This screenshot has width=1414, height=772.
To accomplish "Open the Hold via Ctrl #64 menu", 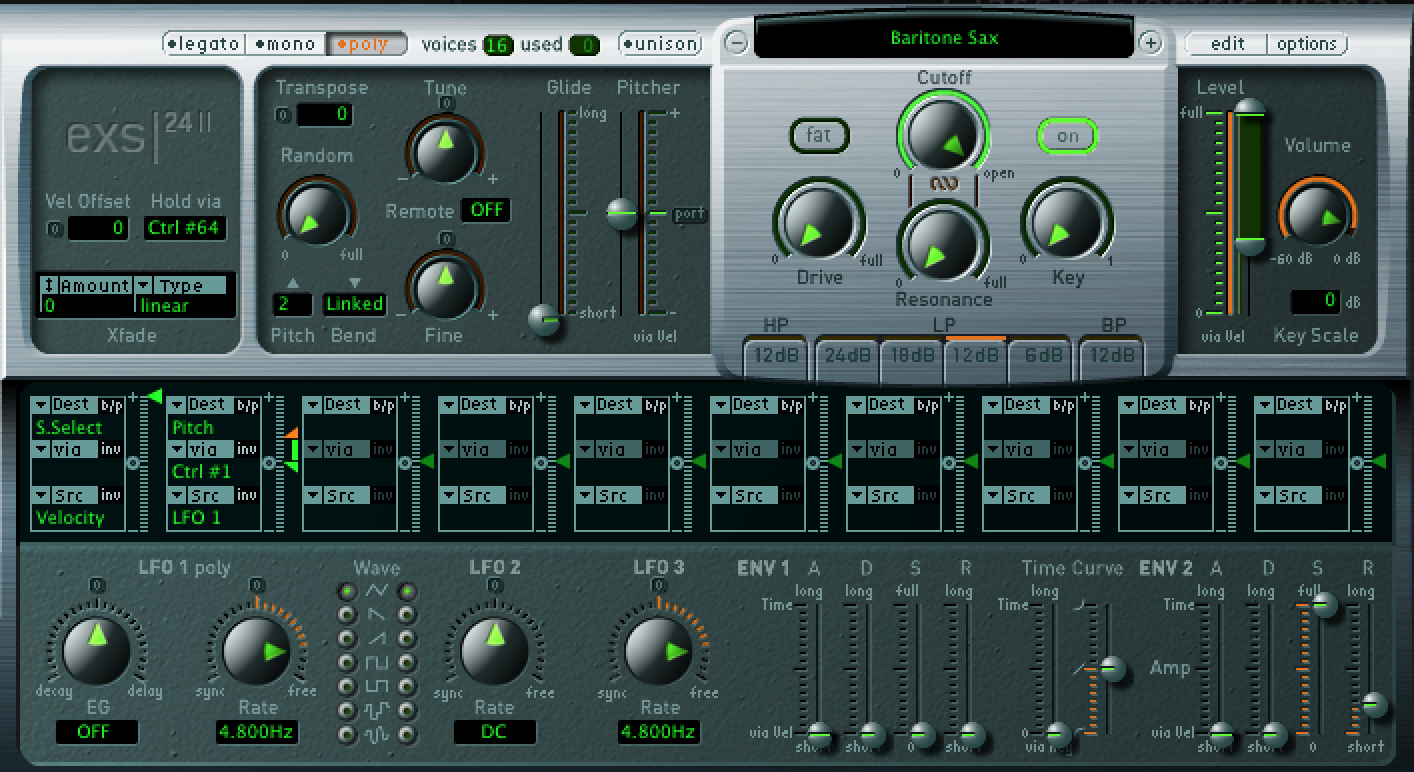I will pyautogui.click(x=185, y=228).
